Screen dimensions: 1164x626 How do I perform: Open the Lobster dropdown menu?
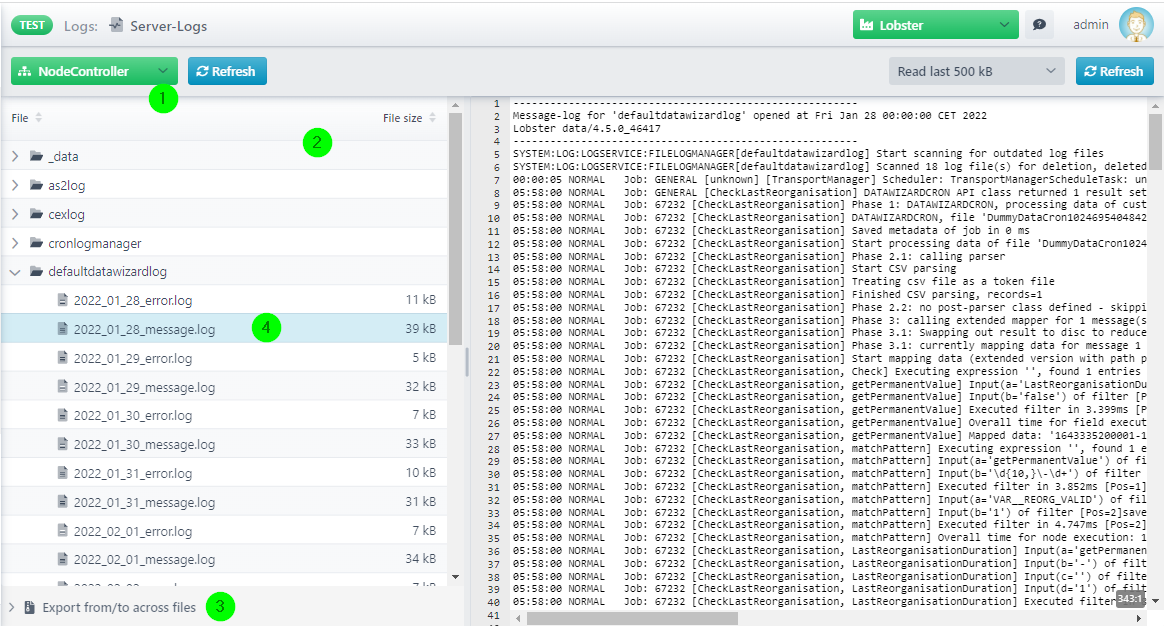[935, 25]
